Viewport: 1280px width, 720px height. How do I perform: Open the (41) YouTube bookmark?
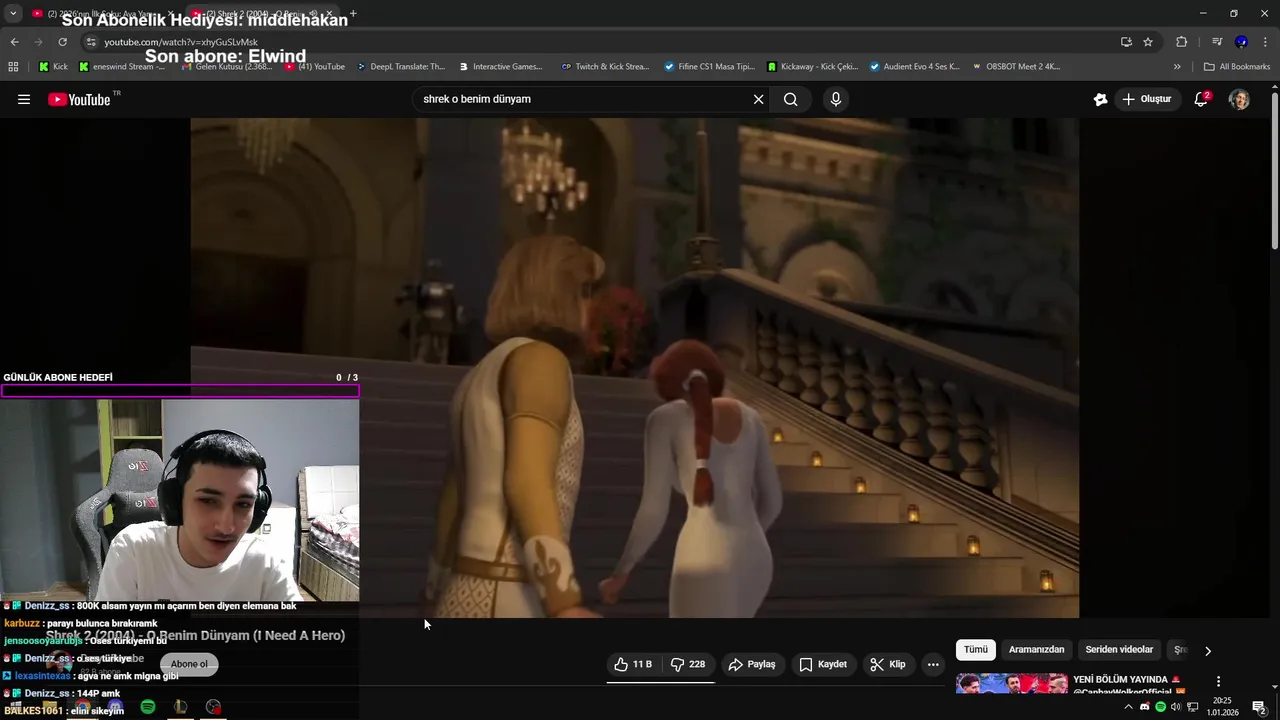(x=315, y=67)
